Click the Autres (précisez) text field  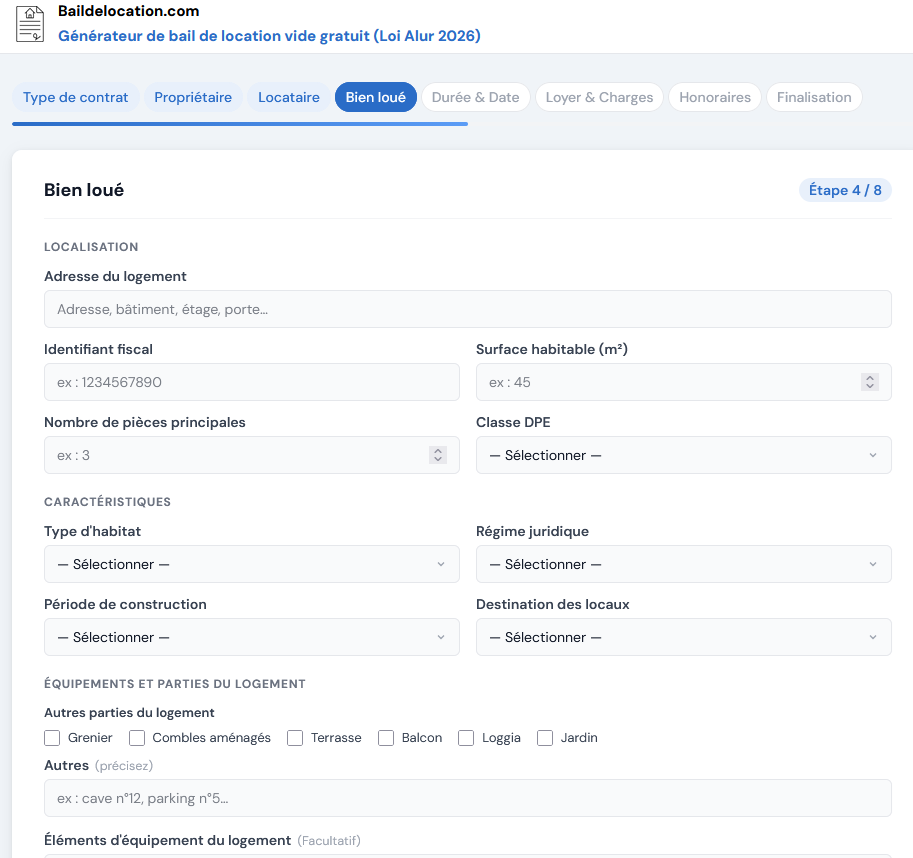(x=468, y=798)
